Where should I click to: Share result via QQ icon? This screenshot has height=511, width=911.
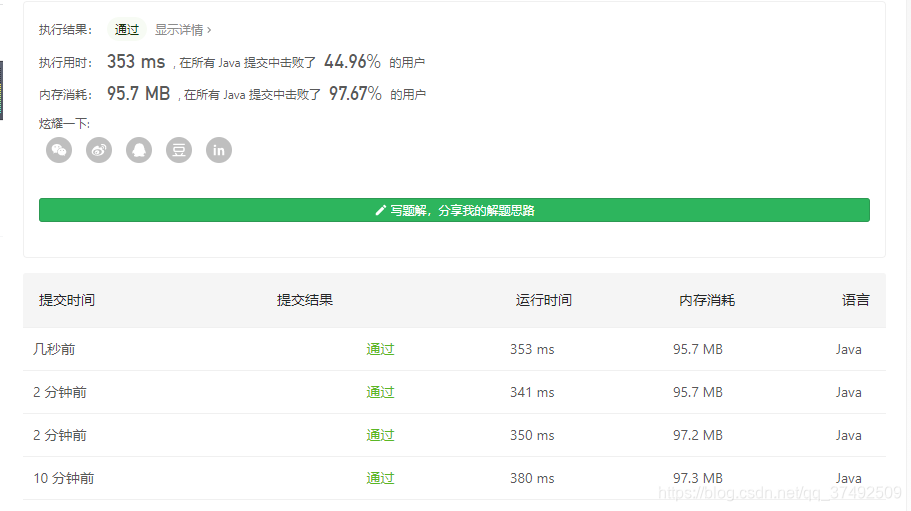[139, 150]
